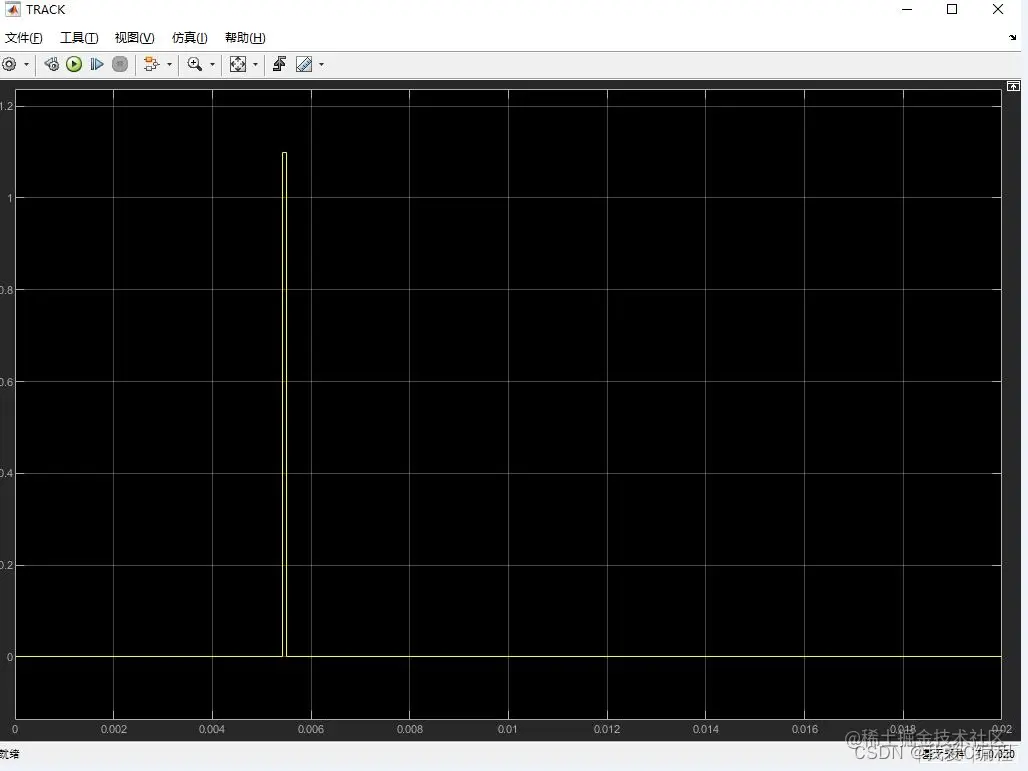Image resolution: width=1028 pixels, height=771 pixels.
Task: Open the 仿真(I) menu
Action: point(189,38)
